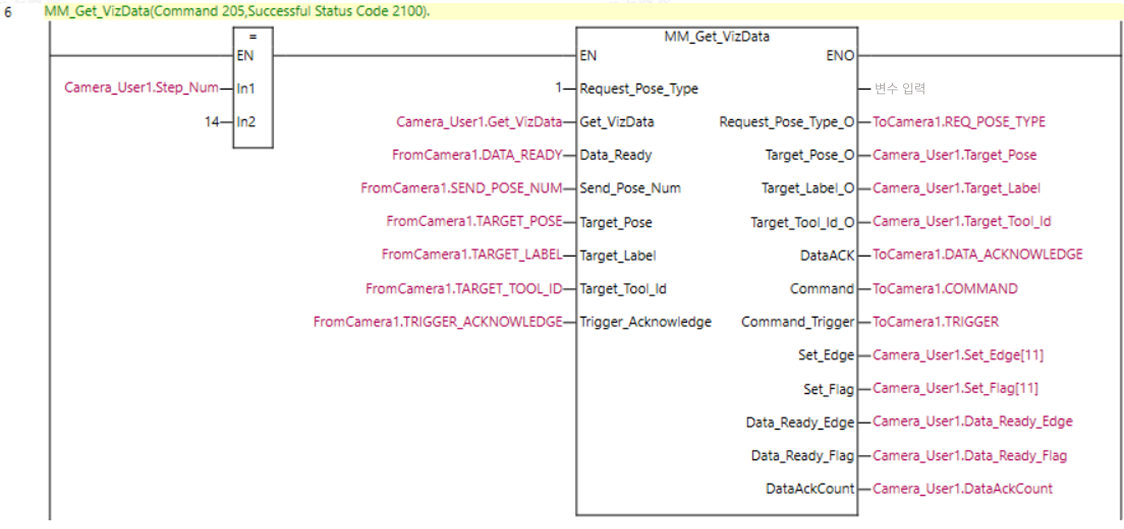Click the Request_Pose_Type input pin label
This screenshot has width=1124, height=529.
pyautogui.click(x=639, y=89)
